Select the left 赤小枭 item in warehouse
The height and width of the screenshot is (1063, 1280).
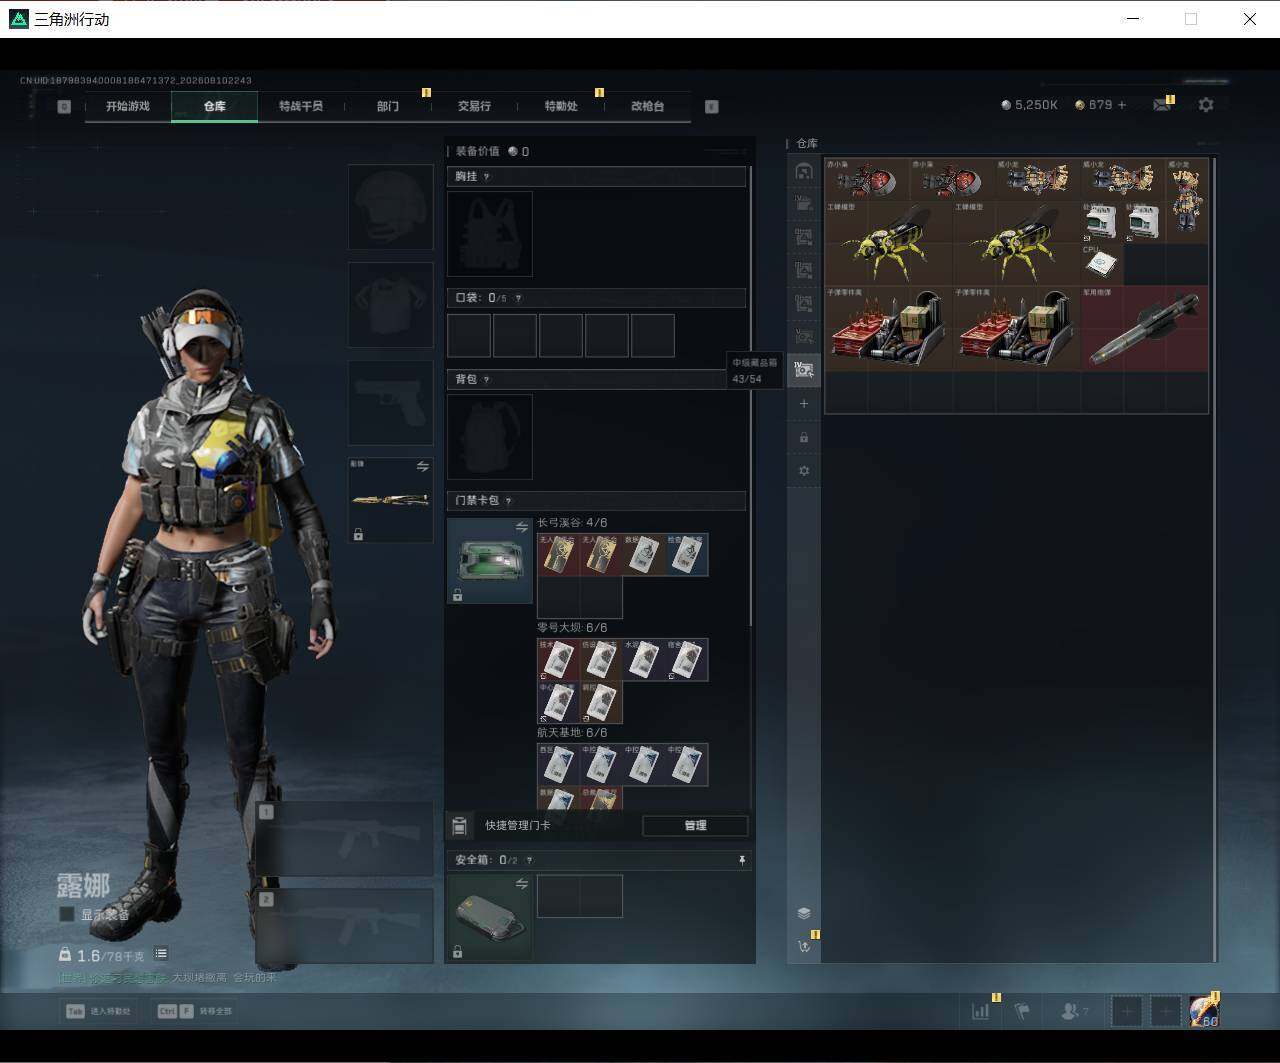click(867, 179)
